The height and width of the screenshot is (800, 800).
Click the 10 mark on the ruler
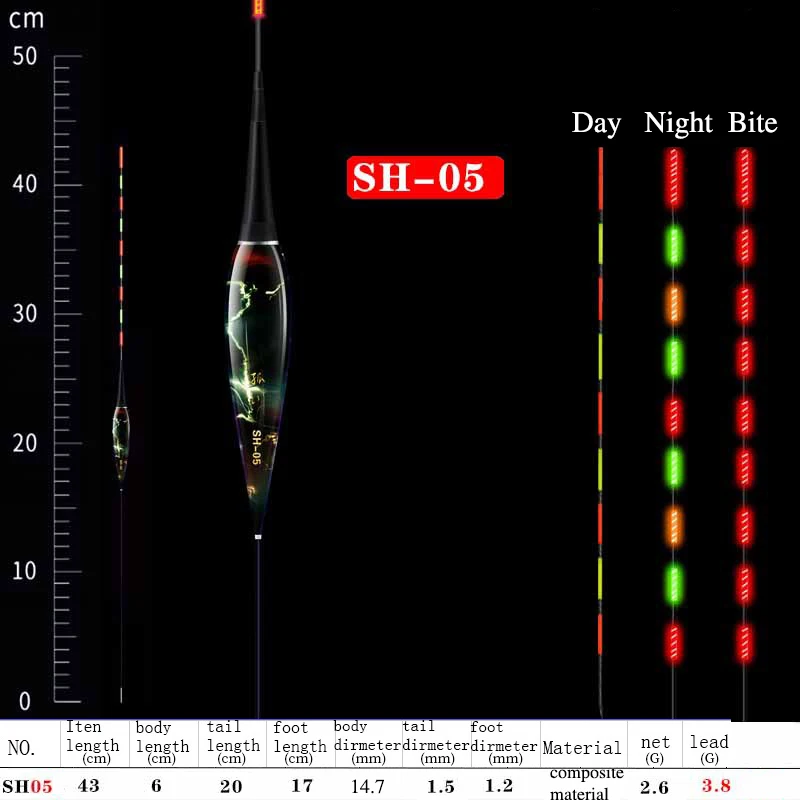24,571
